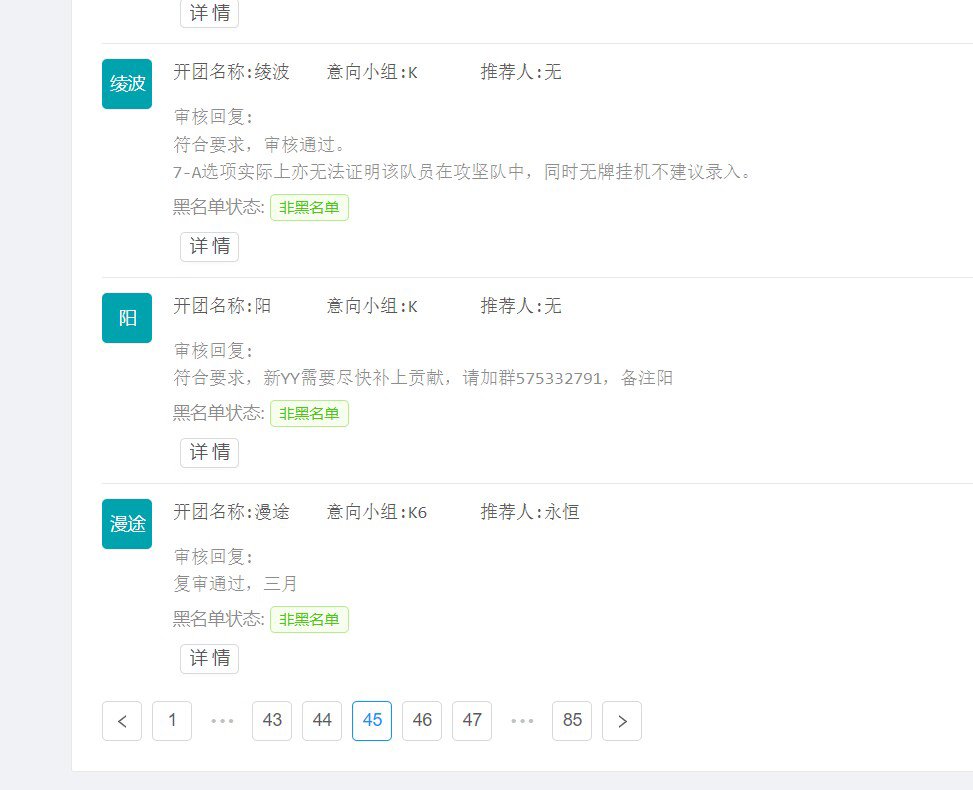This screenshot has height=790, width=973.
Task: Select current page 45
Action: click(x=372, y=721)
